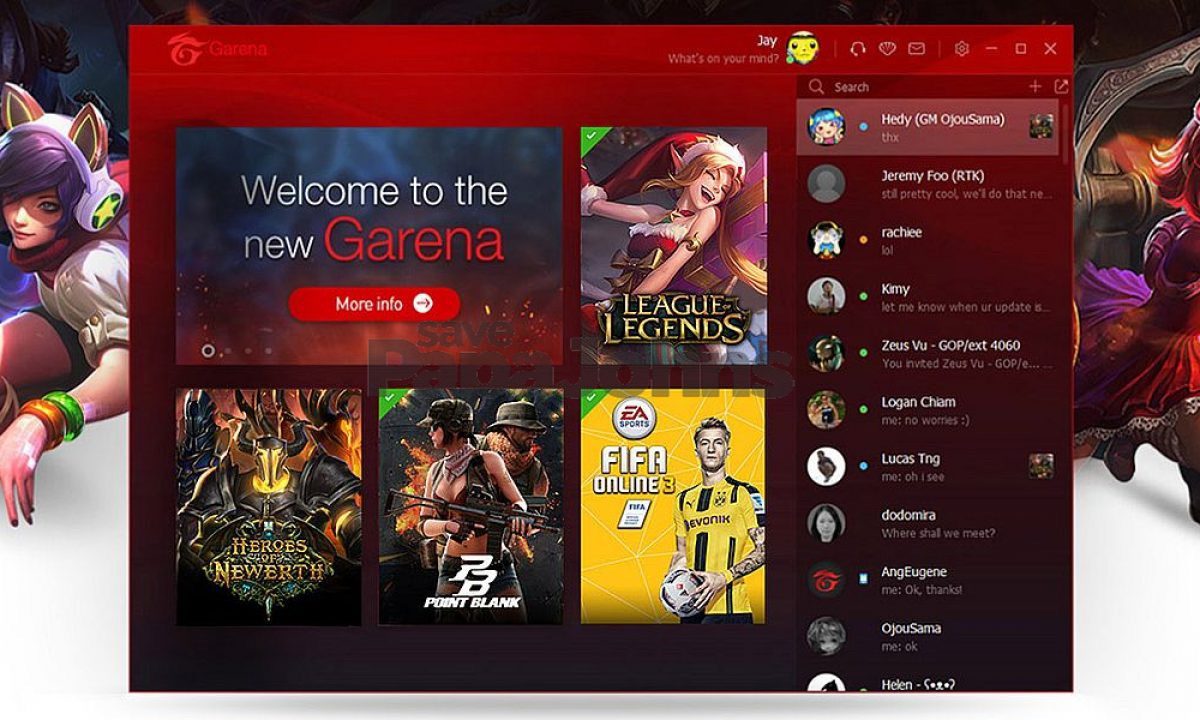Click Logan Chiam's avatar picture

[x=826, y=410]
